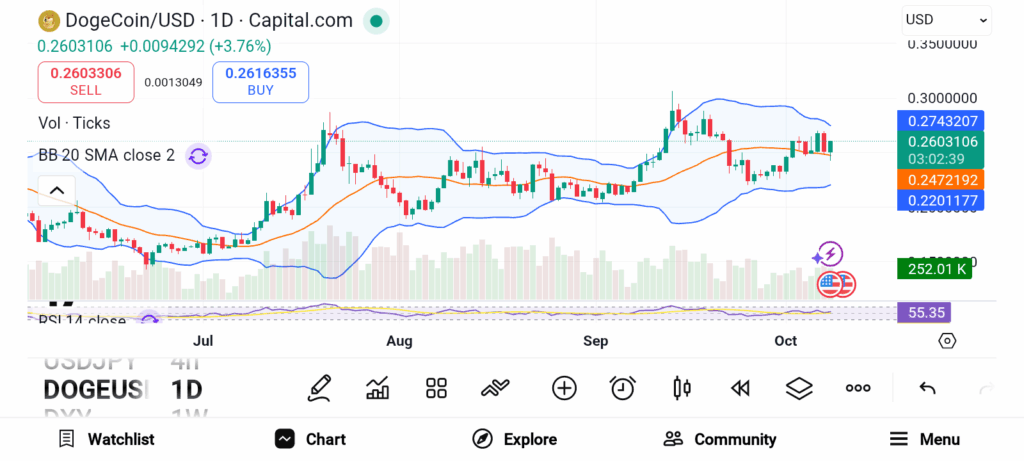Switch to the Watchlist tab

(x=106, y=439)
